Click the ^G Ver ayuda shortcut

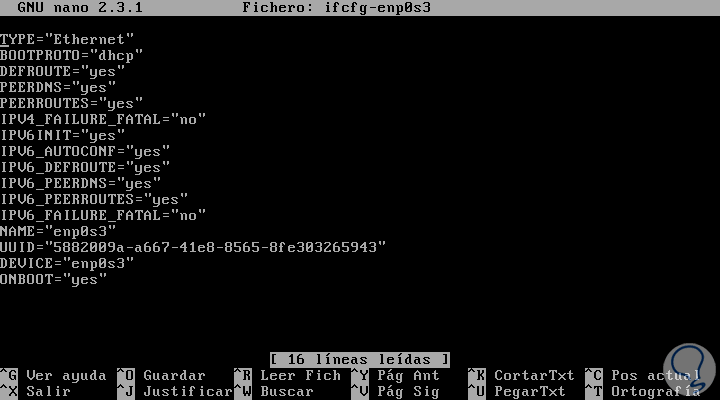[53, 375]
